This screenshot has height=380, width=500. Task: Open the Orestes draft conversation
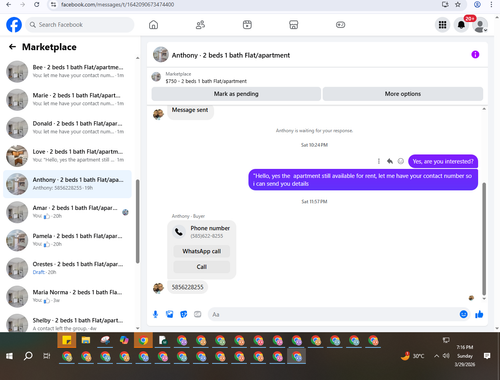pyautogui.click(x=67, y=268)
